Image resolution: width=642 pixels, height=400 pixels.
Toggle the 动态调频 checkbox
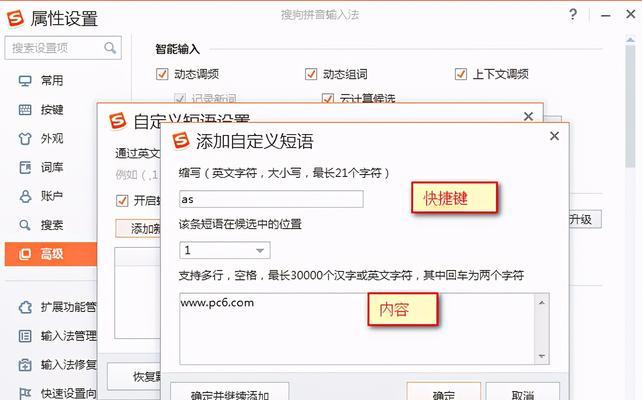pyautogui.click(x=162, y=74)
